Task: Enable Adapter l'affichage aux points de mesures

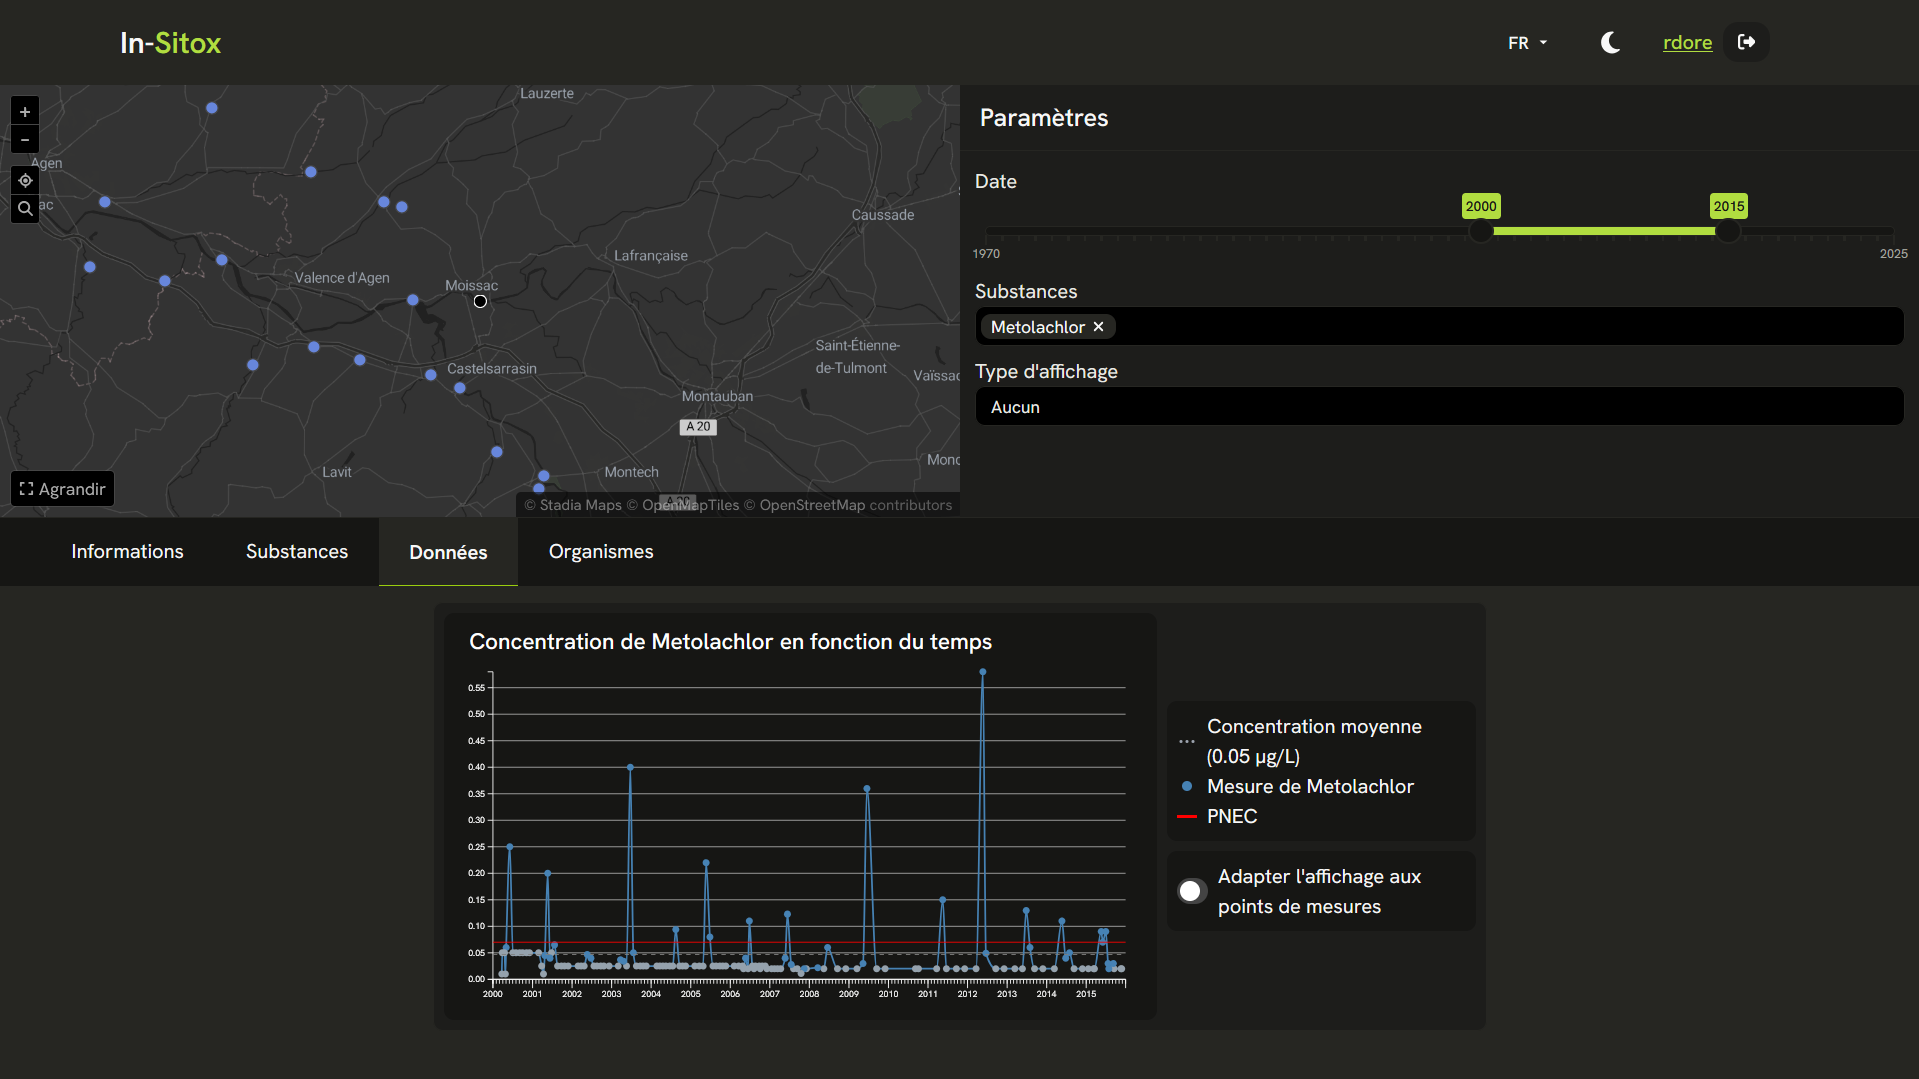Action: pyautogui.click(x=1191, y=890)
